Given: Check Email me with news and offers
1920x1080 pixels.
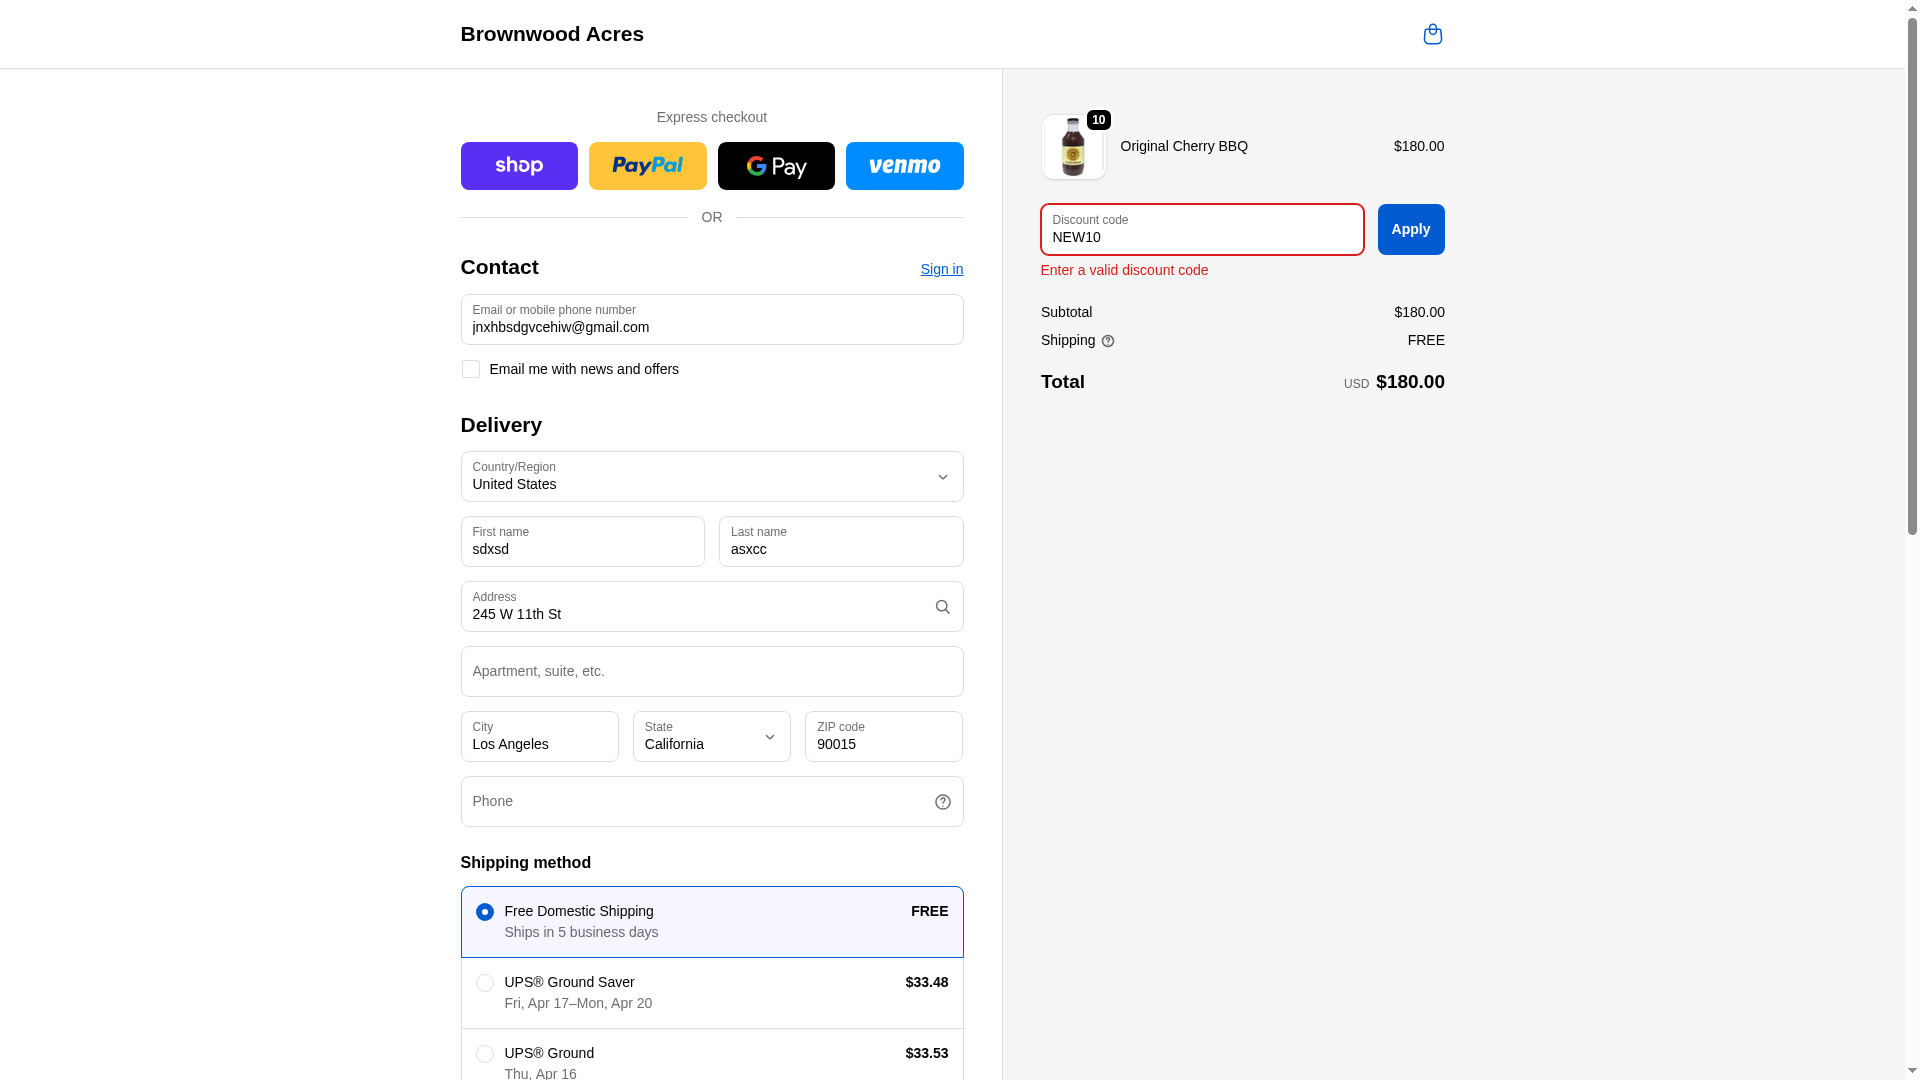Looking at the screenshot, I should [x=470, y=369].
